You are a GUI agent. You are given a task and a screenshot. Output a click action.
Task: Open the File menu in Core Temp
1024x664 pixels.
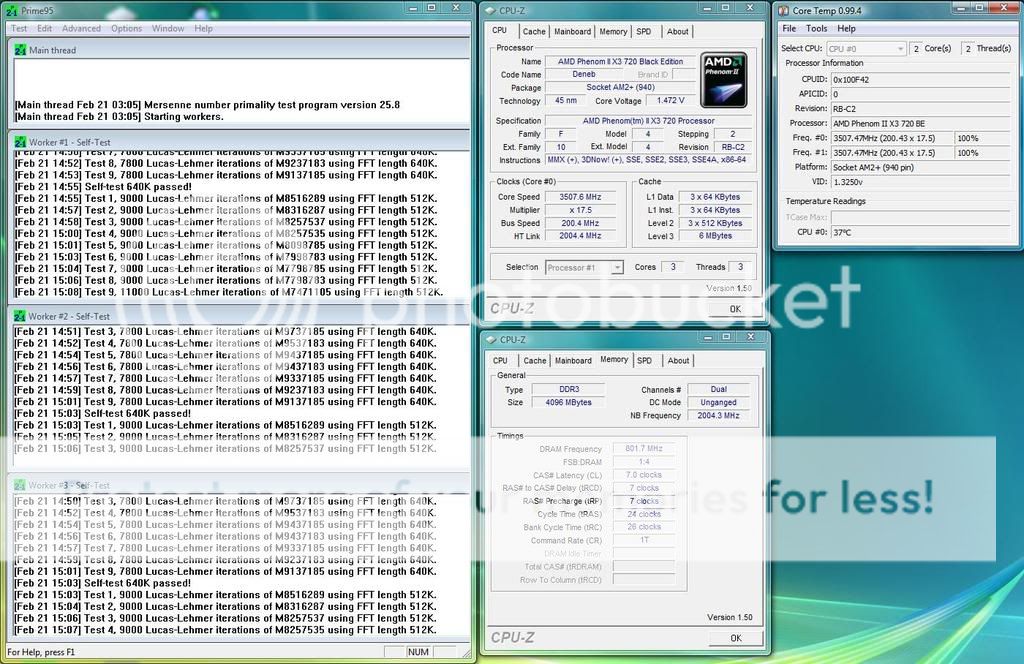(789, 29)
